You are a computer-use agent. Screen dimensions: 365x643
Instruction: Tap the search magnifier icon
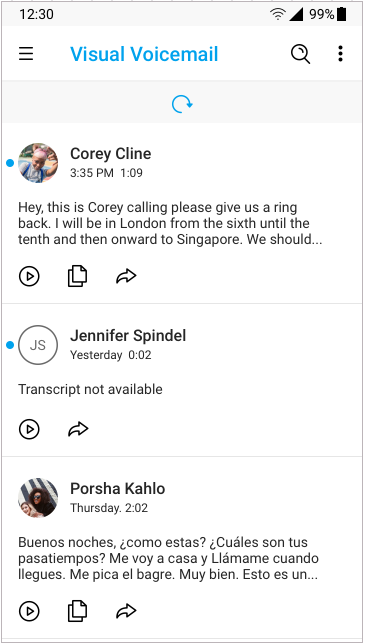tap(301, 54)
